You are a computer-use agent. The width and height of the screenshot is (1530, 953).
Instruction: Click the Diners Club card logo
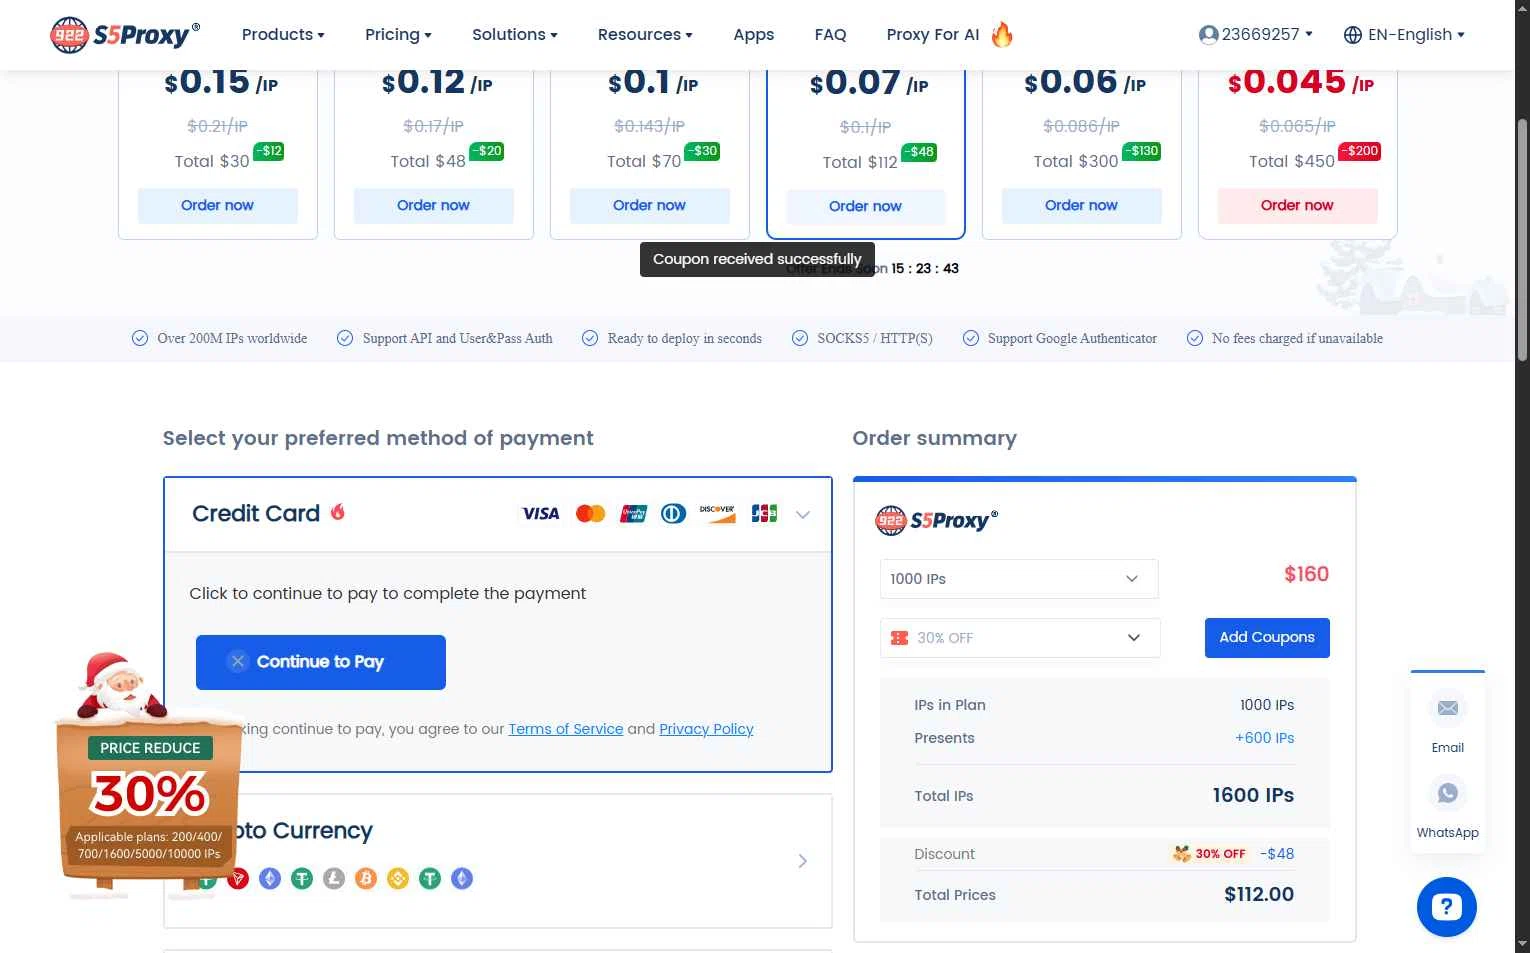(x=674, y=514)
